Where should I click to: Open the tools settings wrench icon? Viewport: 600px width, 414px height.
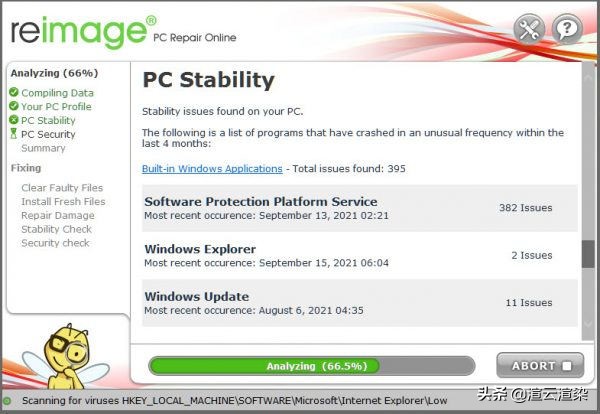tap(530, 29)
